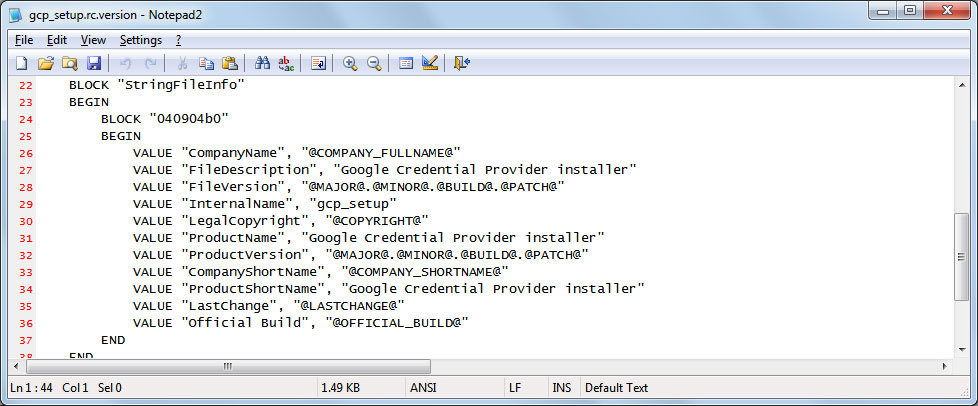Click line number 37 in the margin
Screen dimensions: 978x406
(26, 341)
